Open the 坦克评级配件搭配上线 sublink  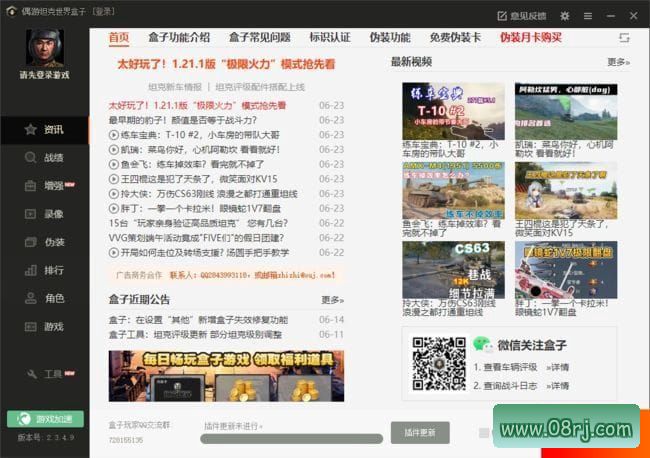(x=260, y=87)
